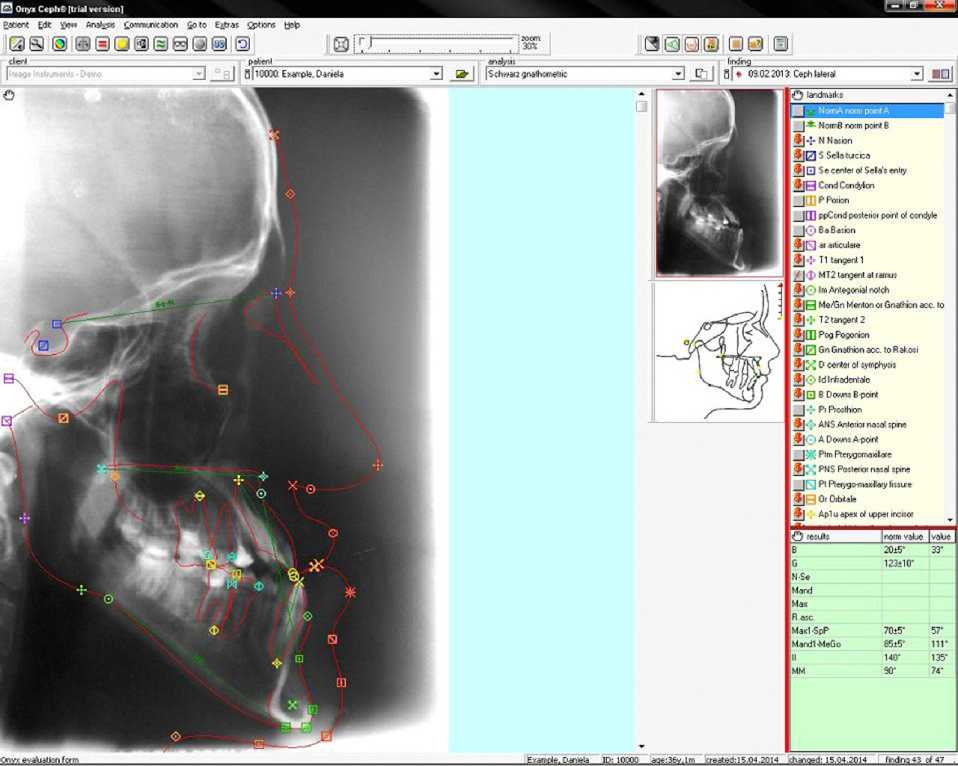The width and height of the screenshot is (958, 766).
Task: Click the grey sphere toolbar icon
Action: point(200,43)
